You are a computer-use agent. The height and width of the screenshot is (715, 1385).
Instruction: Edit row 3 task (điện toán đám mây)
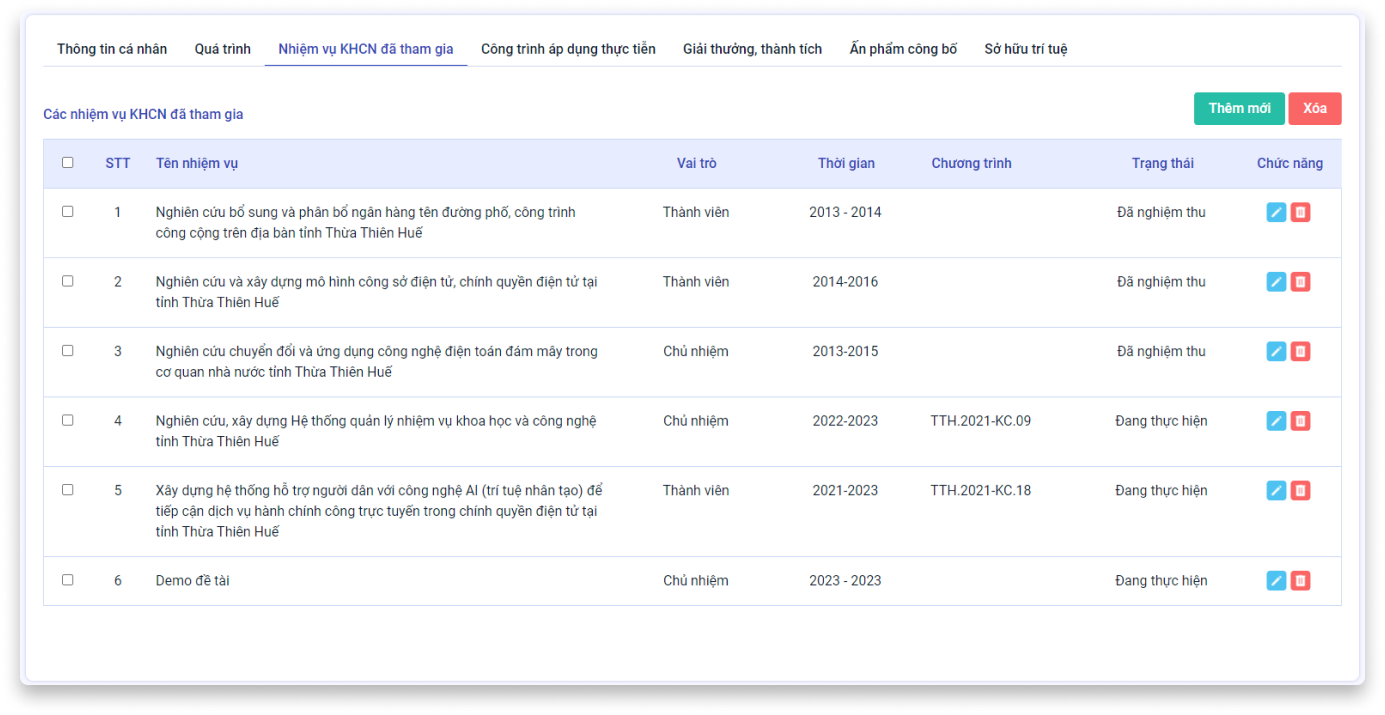pyautogui.click(x=1276, y=351)
